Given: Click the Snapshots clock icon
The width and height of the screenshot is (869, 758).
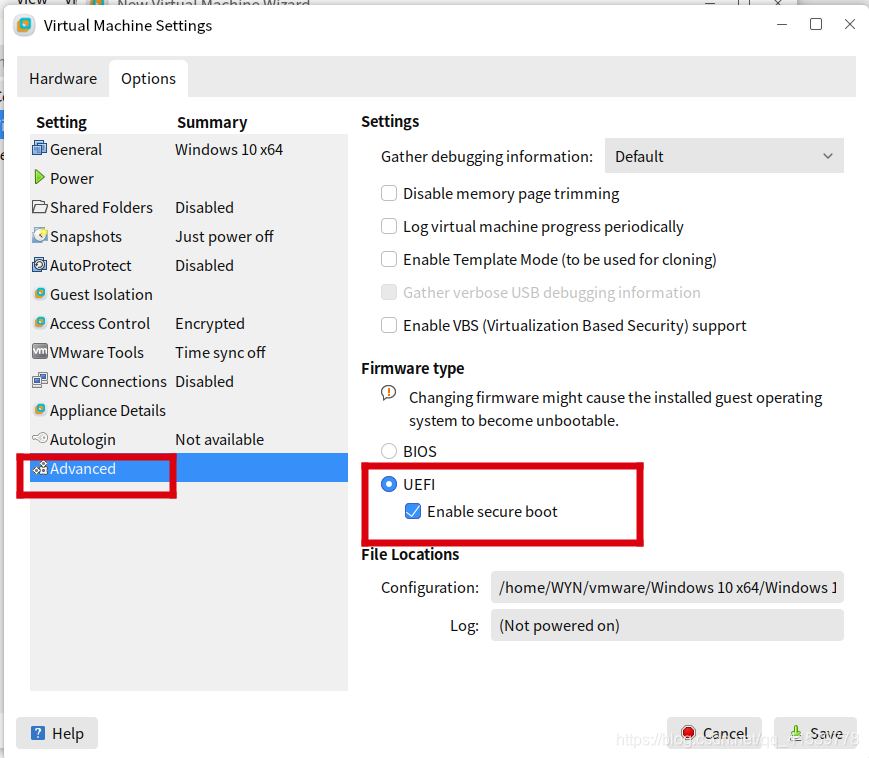Looking at the screenshot, I should (x=40, y=235).
